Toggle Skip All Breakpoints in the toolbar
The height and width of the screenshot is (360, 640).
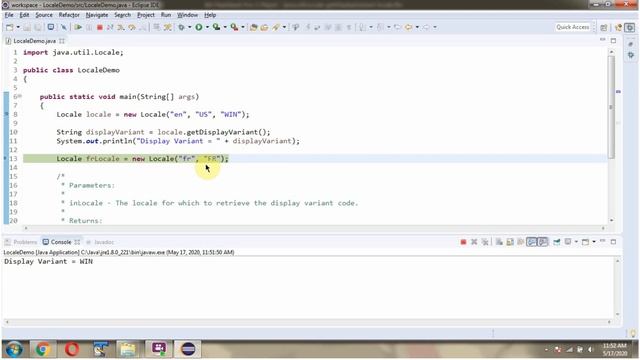click(64, 27)
